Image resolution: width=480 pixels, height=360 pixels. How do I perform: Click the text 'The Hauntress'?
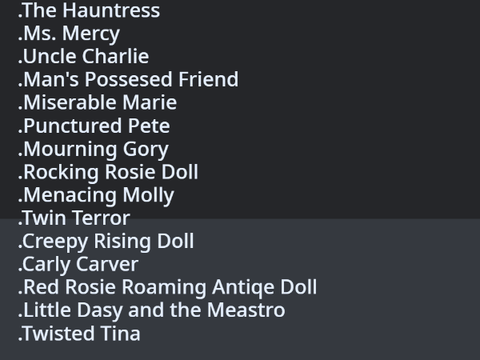(91, 10)
